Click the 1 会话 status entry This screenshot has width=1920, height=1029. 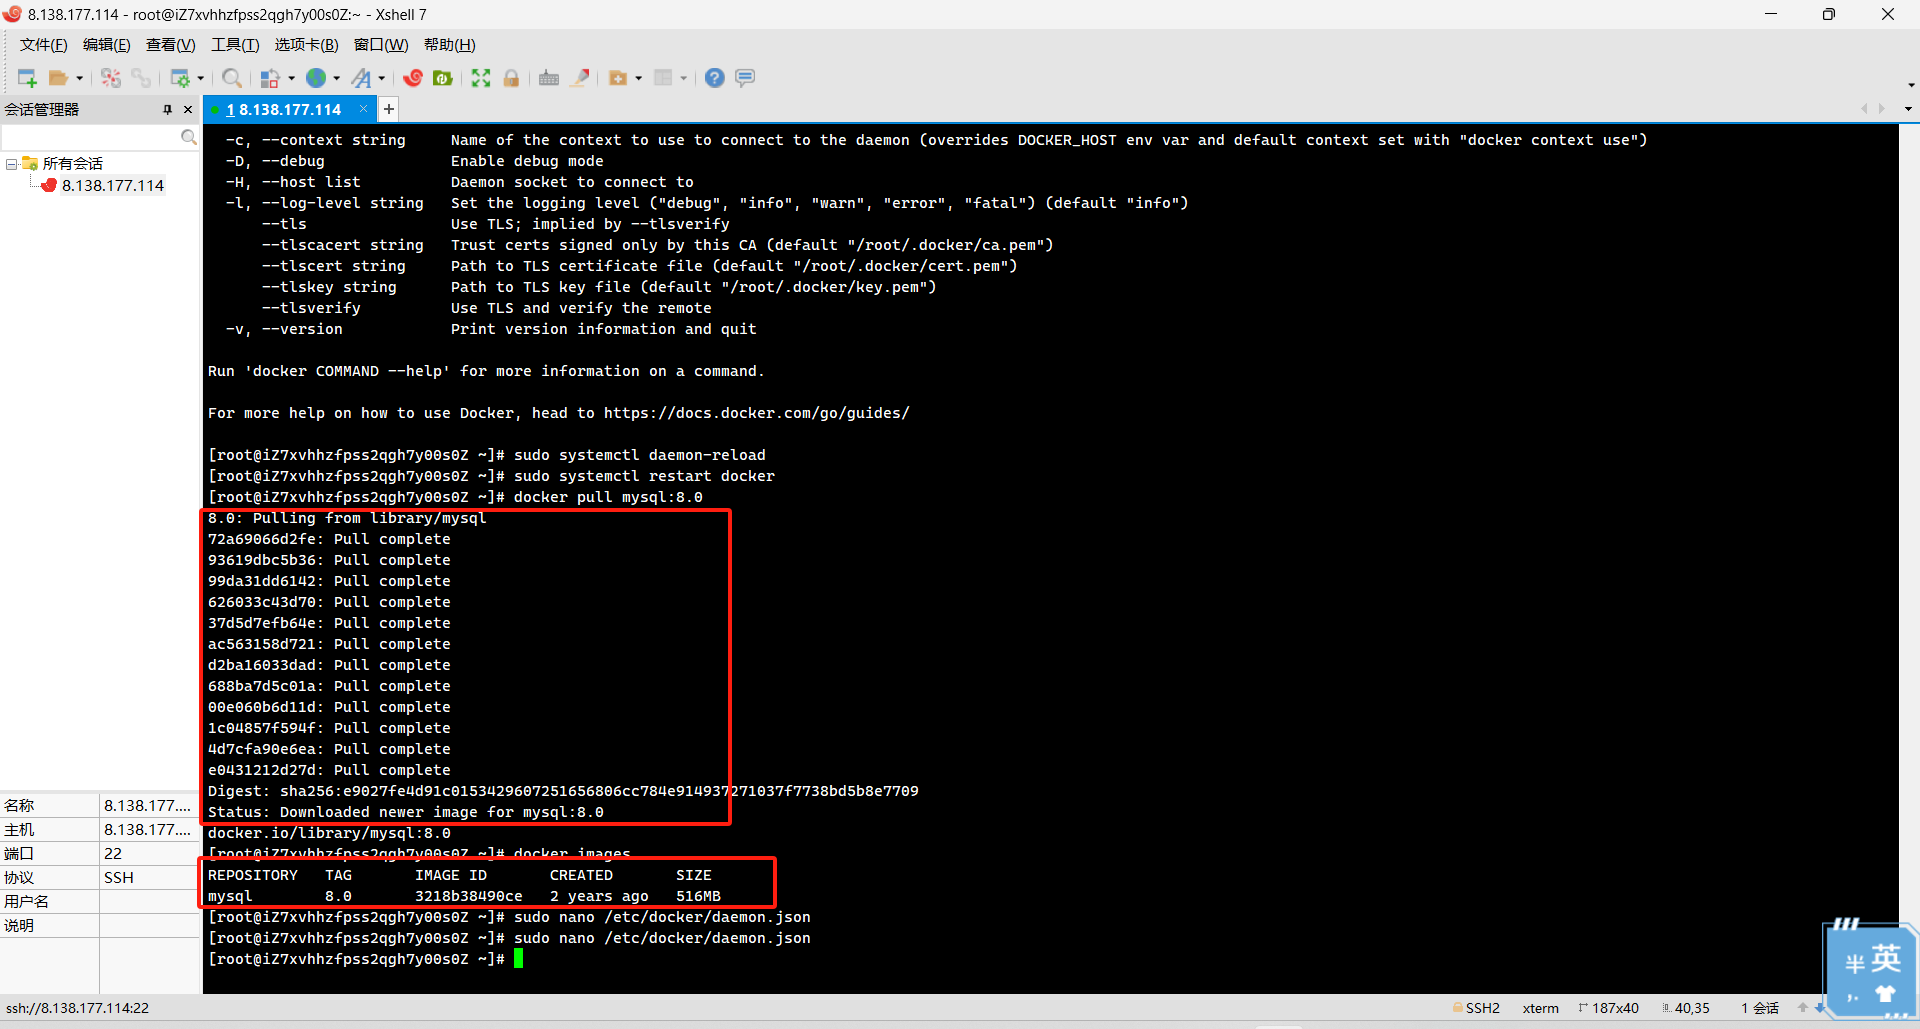point(1760,1008)
